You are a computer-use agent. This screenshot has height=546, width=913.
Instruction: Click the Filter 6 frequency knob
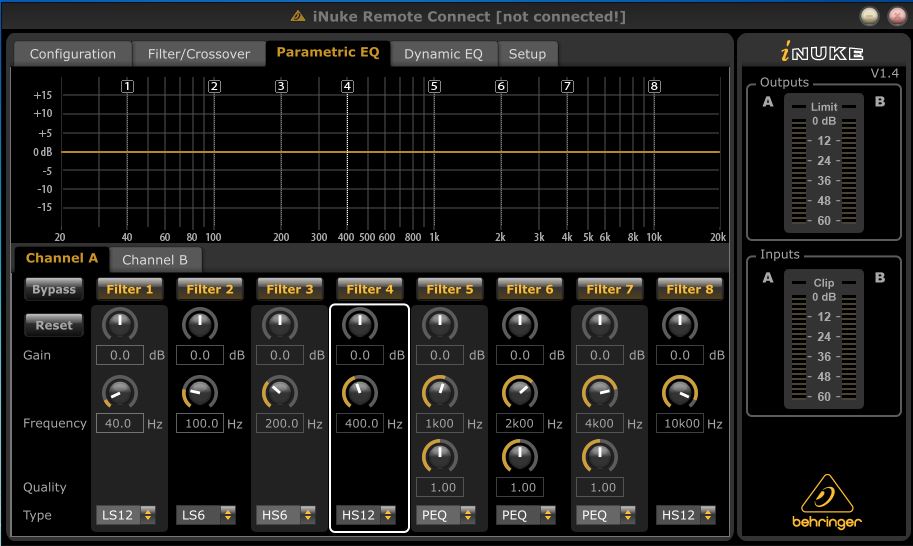pos(520,393)
